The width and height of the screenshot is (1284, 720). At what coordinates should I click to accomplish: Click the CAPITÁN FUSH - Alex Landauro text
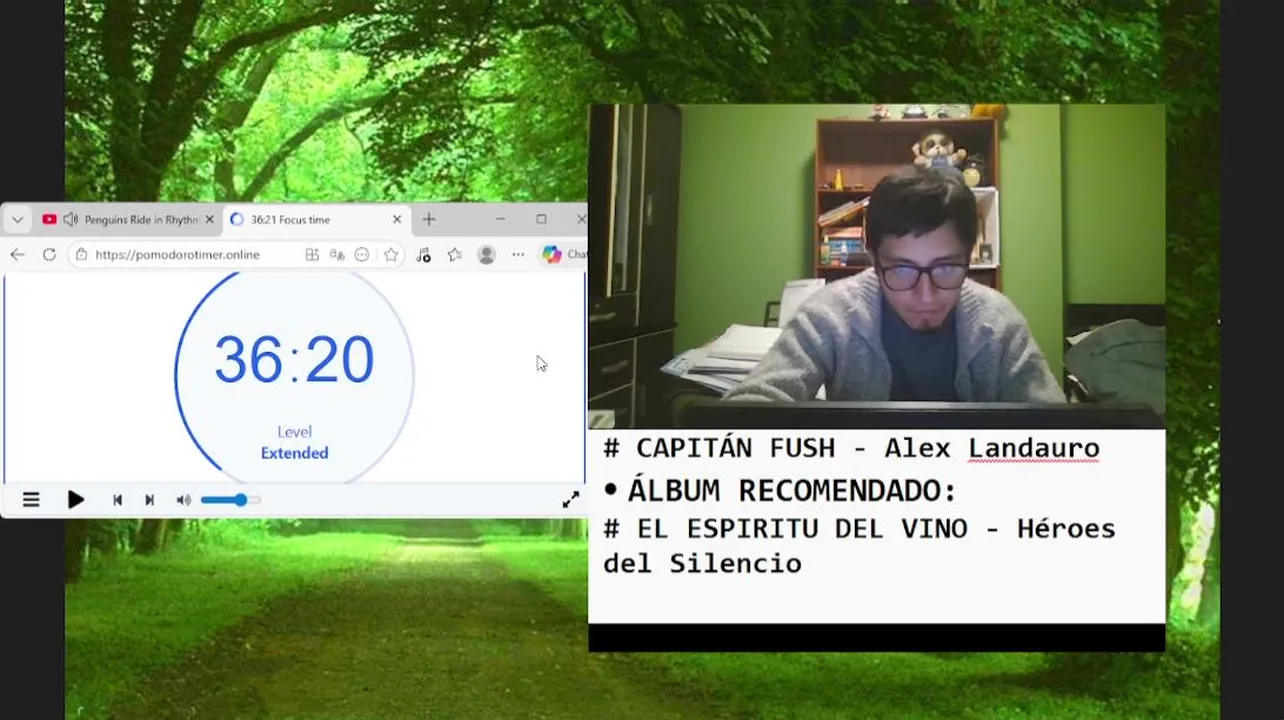(x=852, y=448)
